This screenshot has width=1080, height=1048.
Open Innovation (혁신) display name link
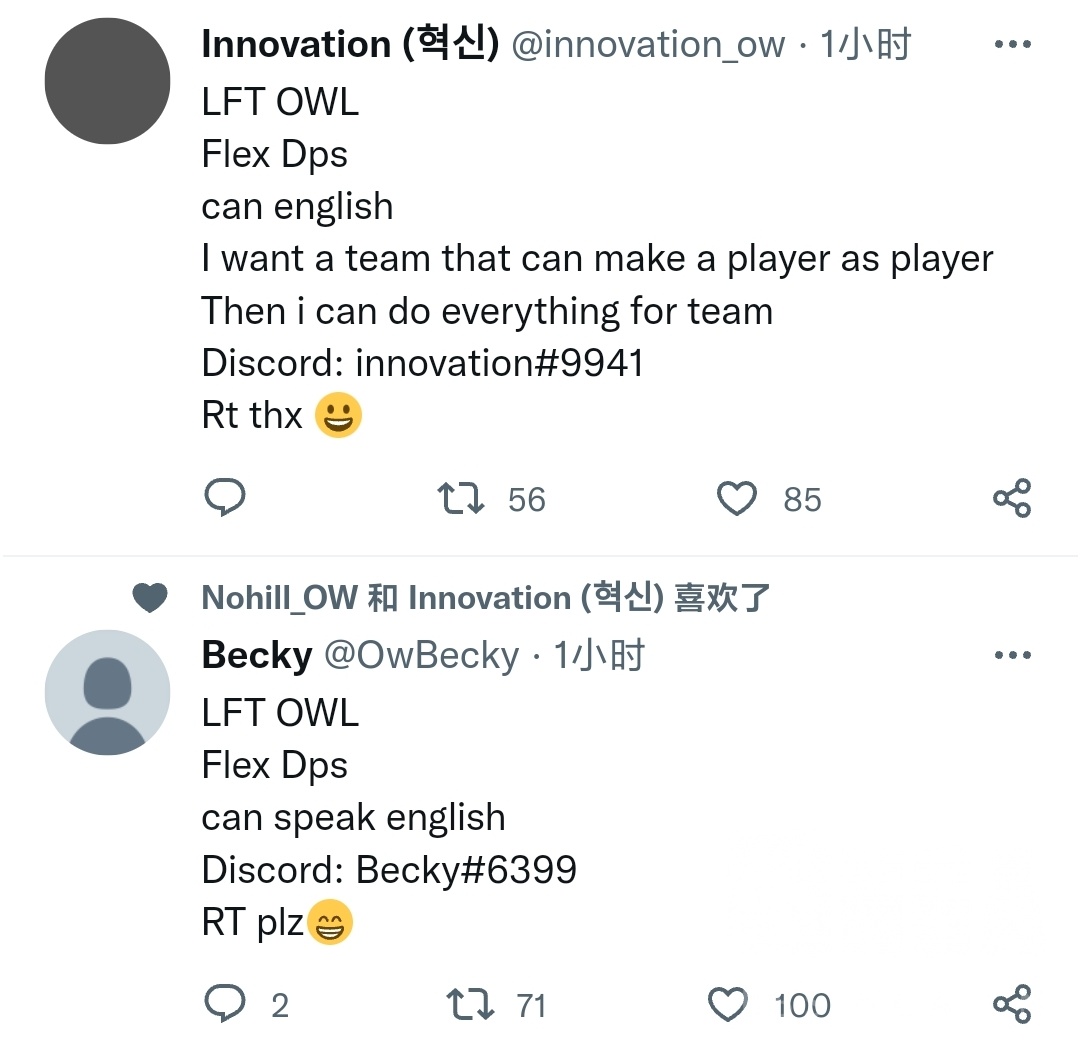[350, 45]
